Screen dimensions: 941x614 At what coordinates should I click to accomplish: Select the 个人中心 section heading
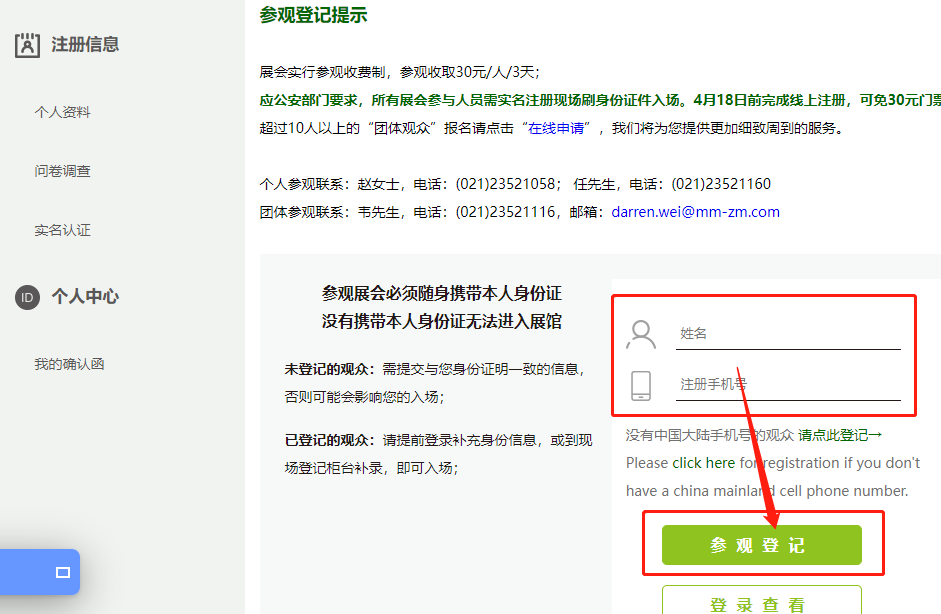coord(85,296)
